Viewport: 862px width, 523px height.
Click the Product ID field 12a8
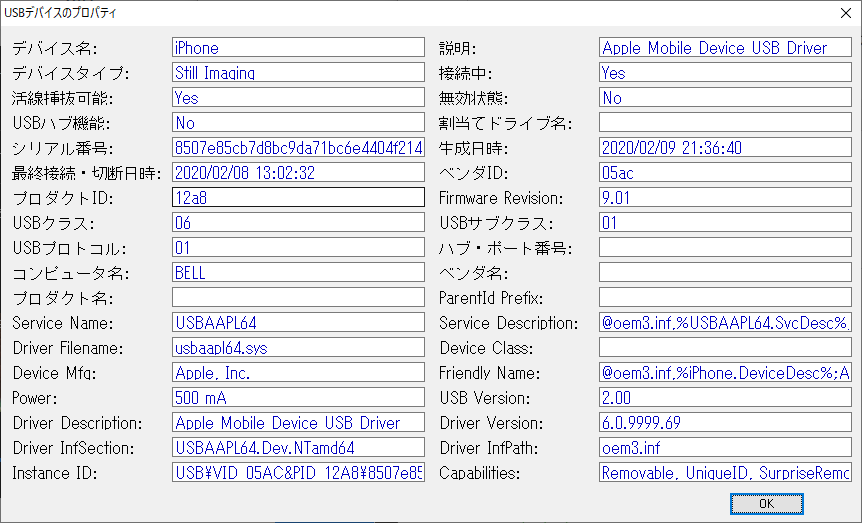click(298, 197)
